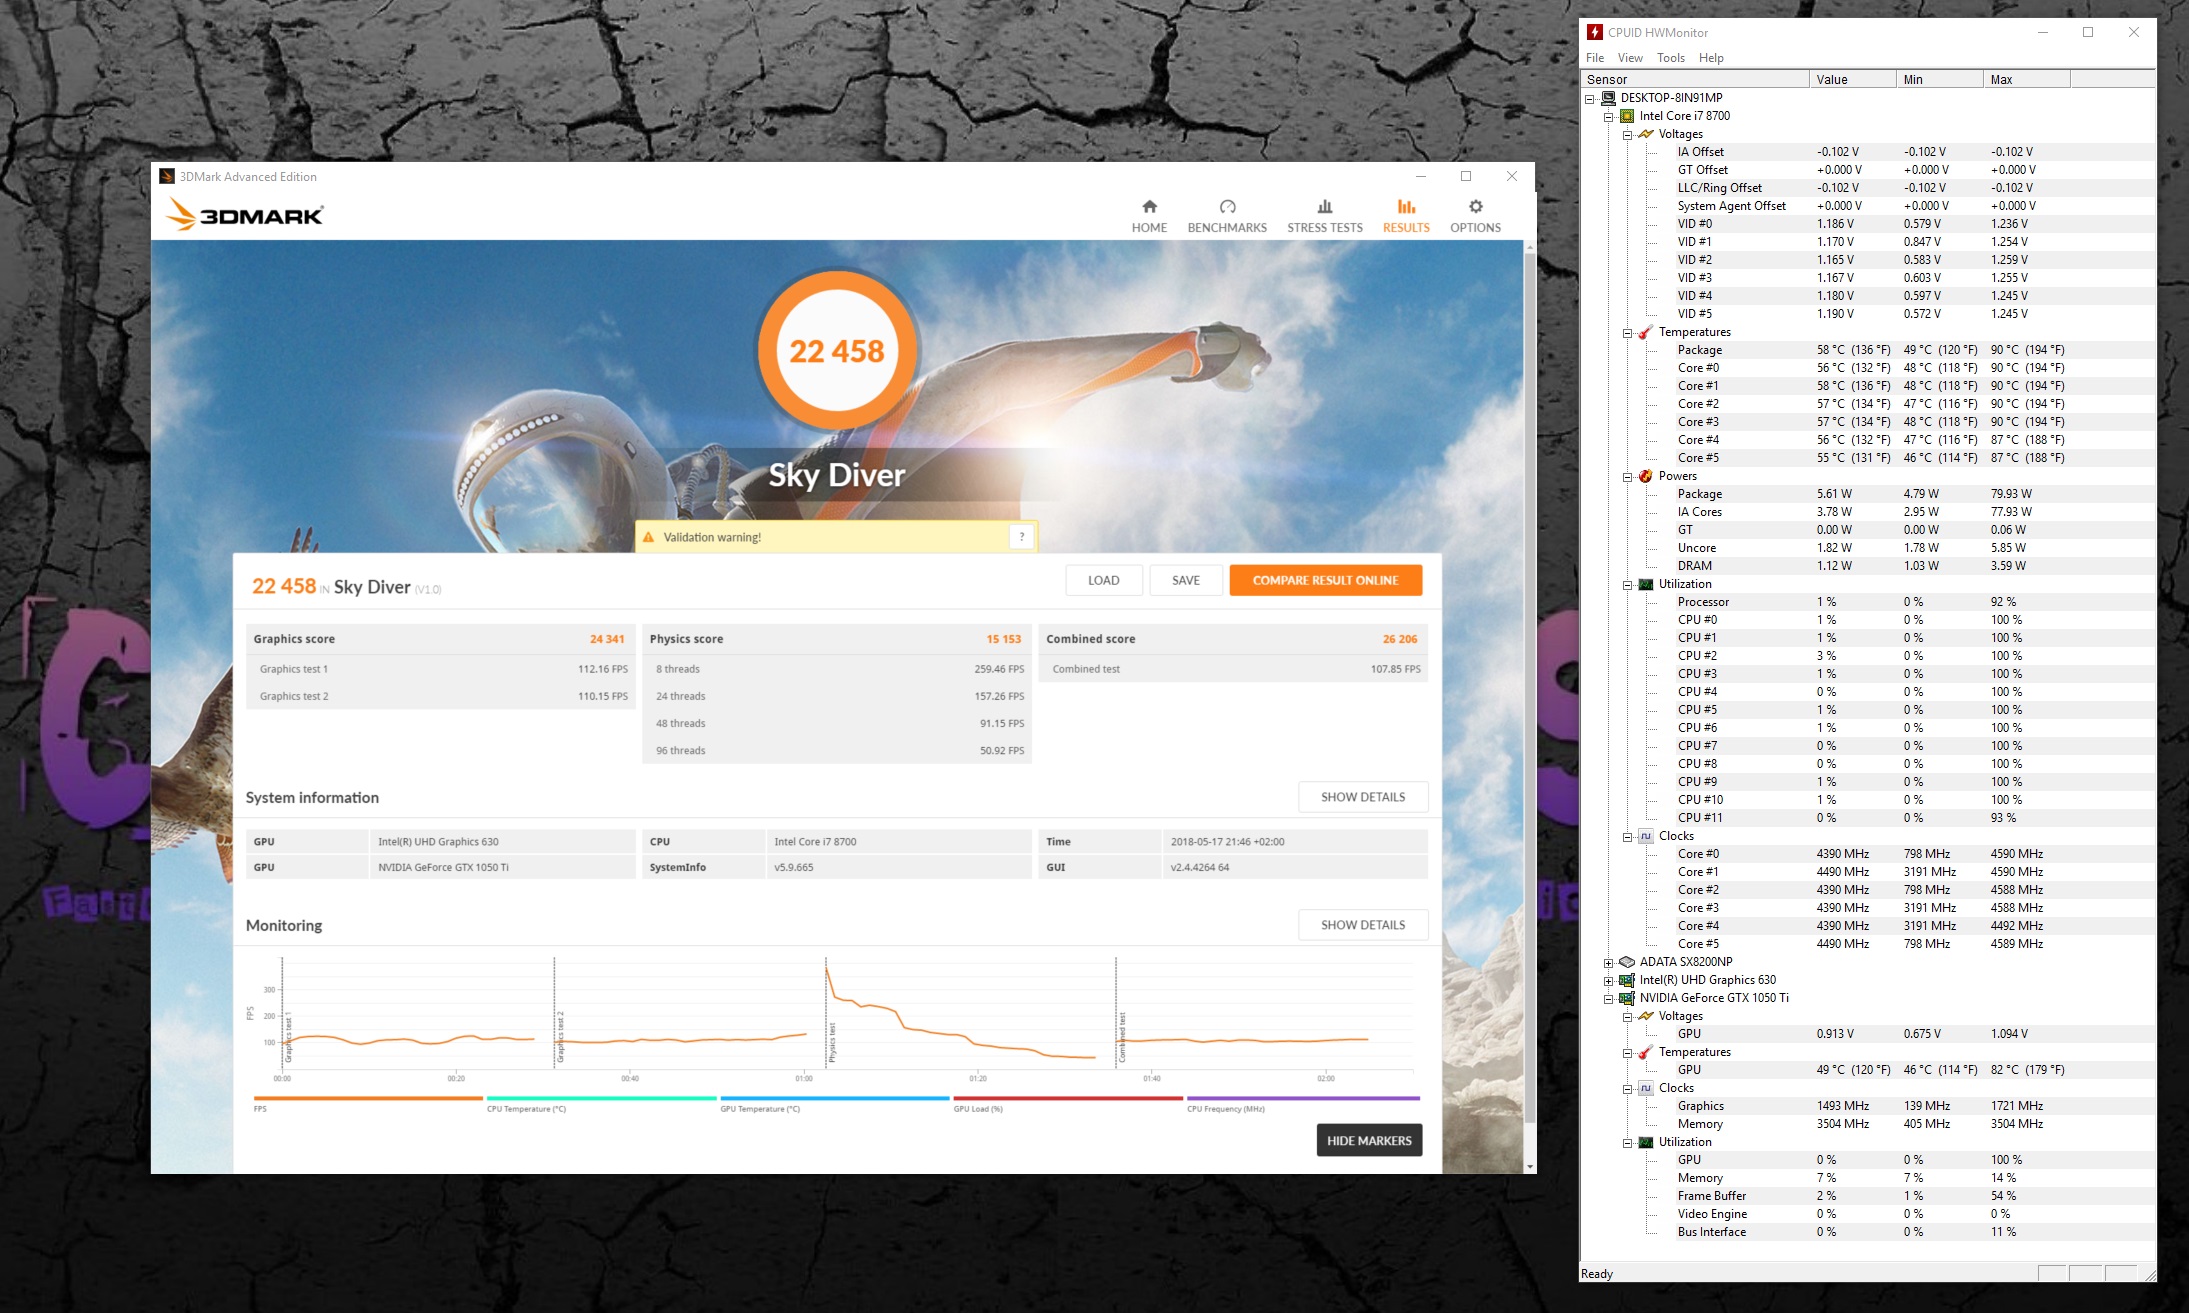The image size is (2189, 1313).
Task: Open validation warning help question mark
Action: (x=1021, y=537)
